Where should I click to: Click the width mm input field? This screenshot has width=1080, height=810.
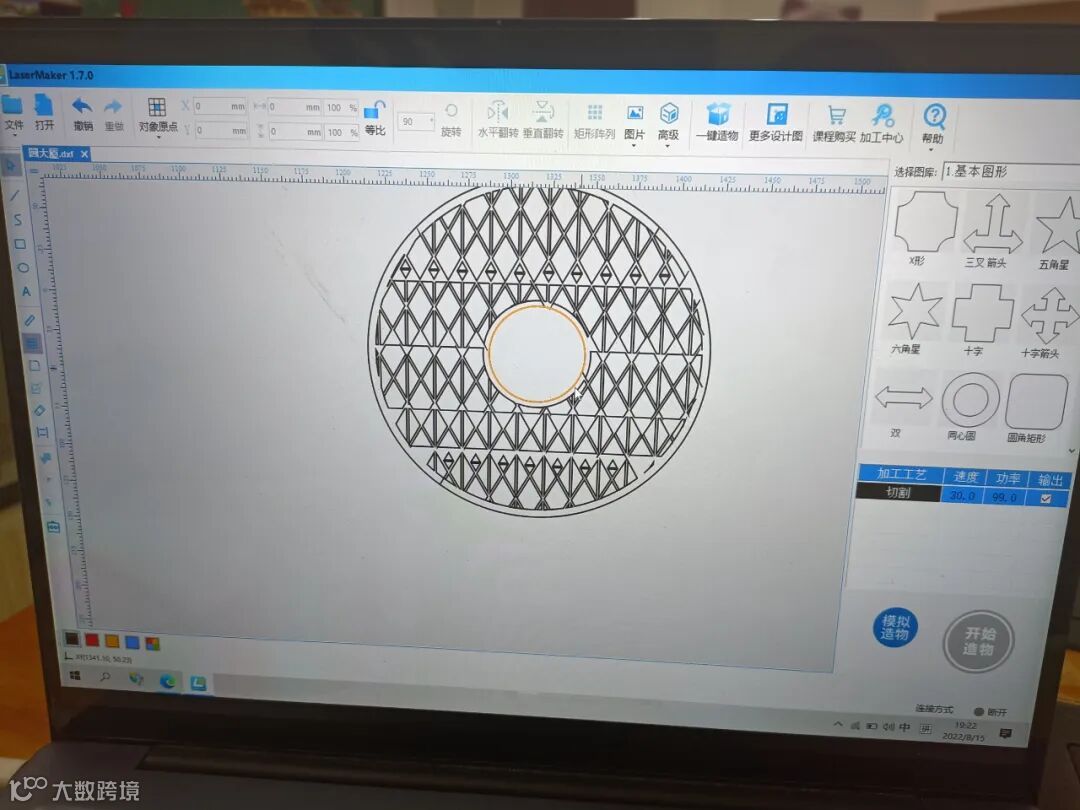coord(294,107)
